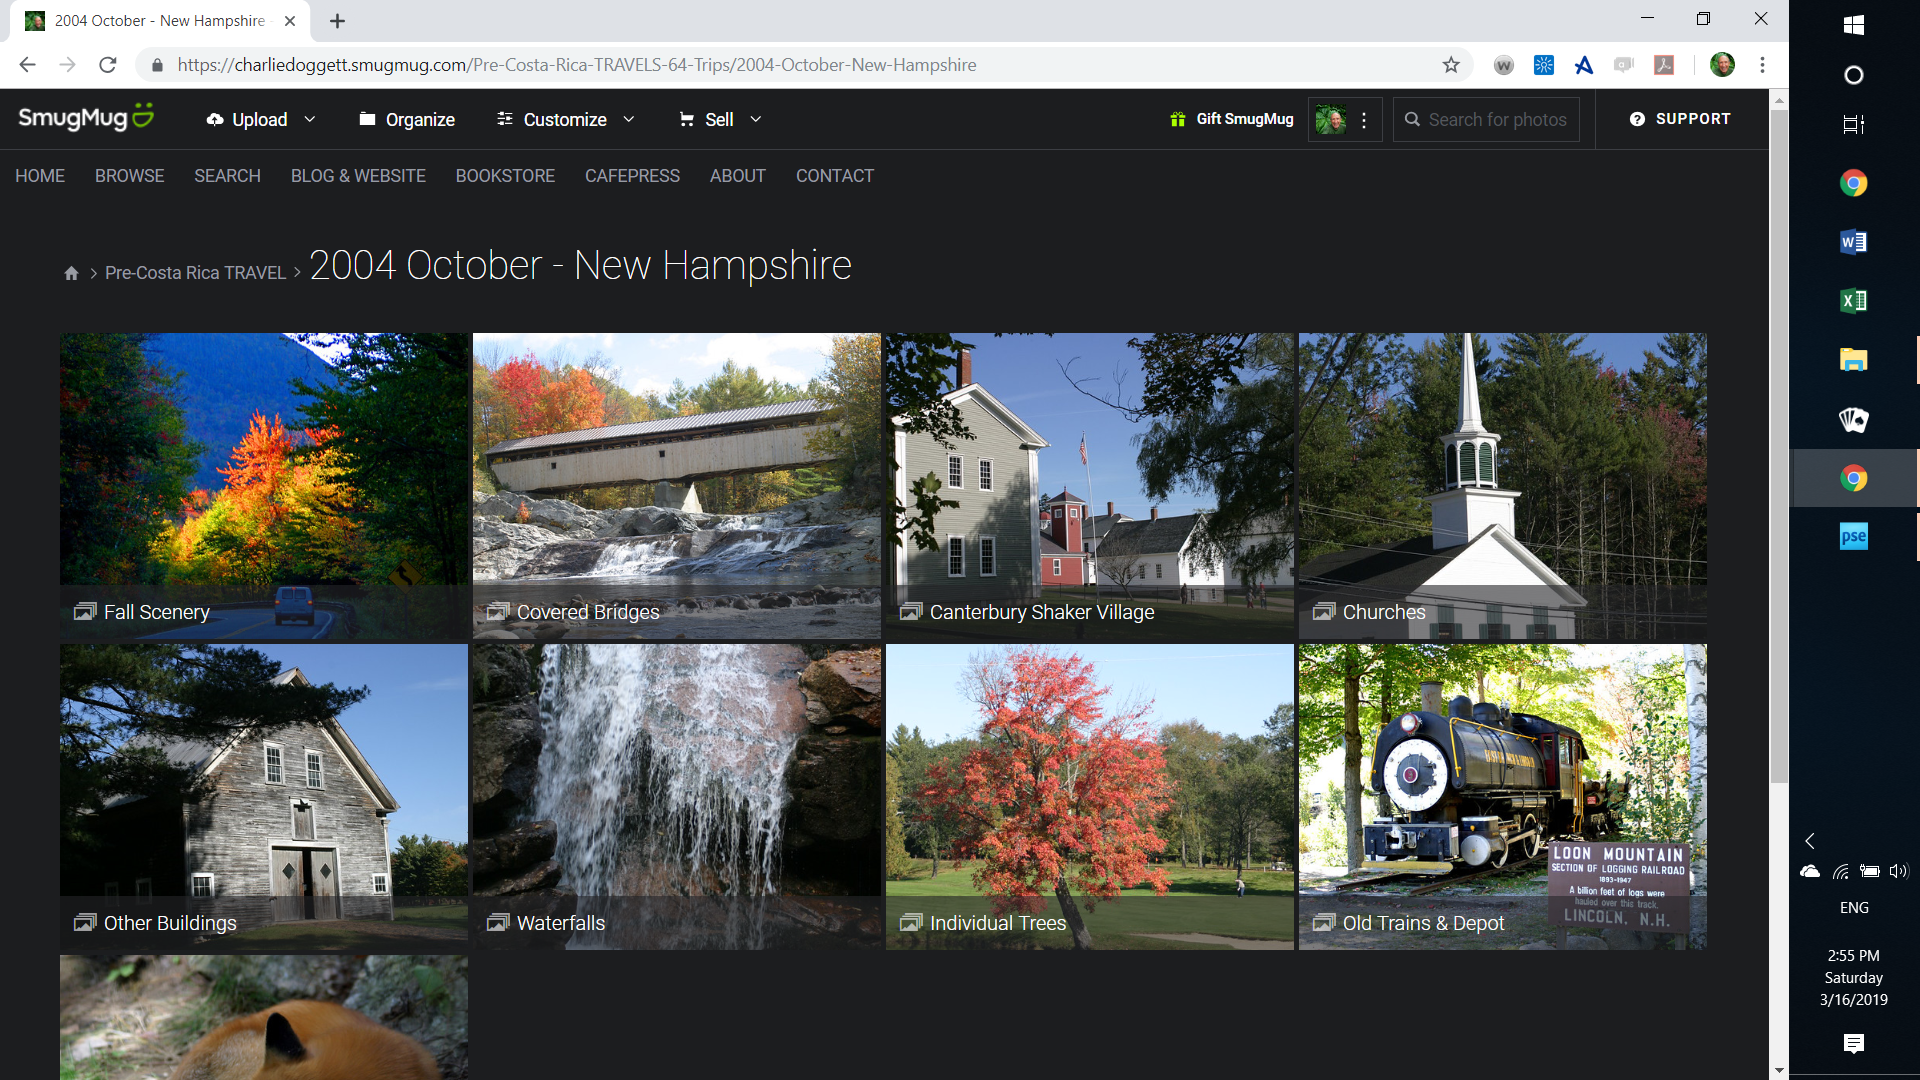Click ENG language indicator
Viewport: 1920px width, 1080px height.
pyautogui.click(x=1854, y=908)
